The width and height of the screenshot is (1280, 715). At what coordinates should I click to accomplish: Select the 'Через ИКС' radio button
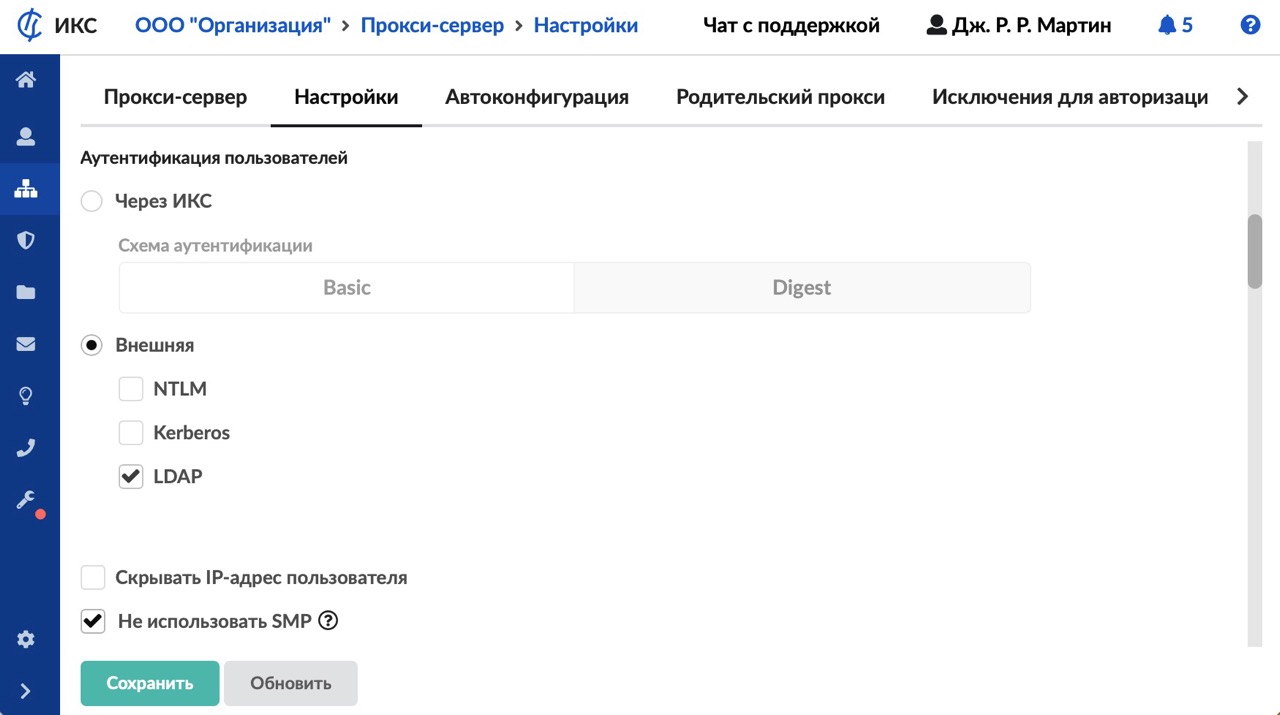(92, 201)
